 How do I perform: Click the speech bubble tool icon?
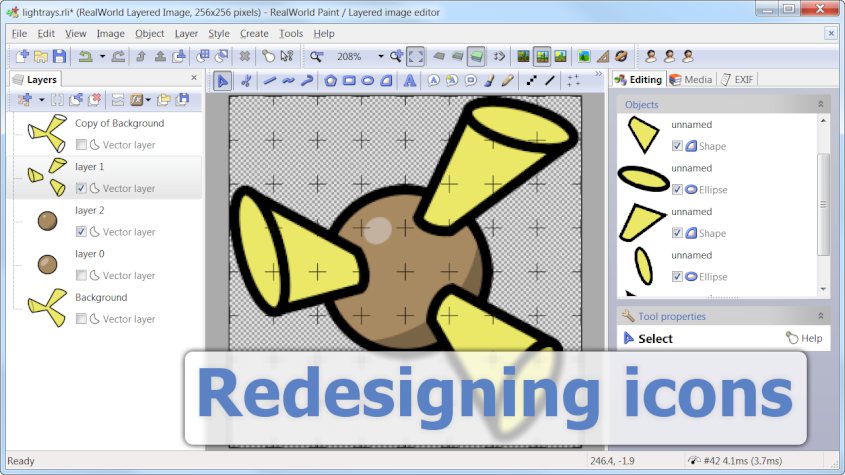click(x=470, y=81)
